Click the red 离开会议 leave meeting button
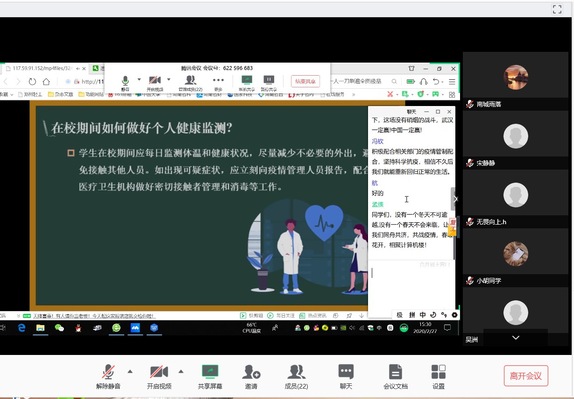Image resolution: width=574 pixels, height=399 pixels. pyautogui.click(x=526, y=376)
